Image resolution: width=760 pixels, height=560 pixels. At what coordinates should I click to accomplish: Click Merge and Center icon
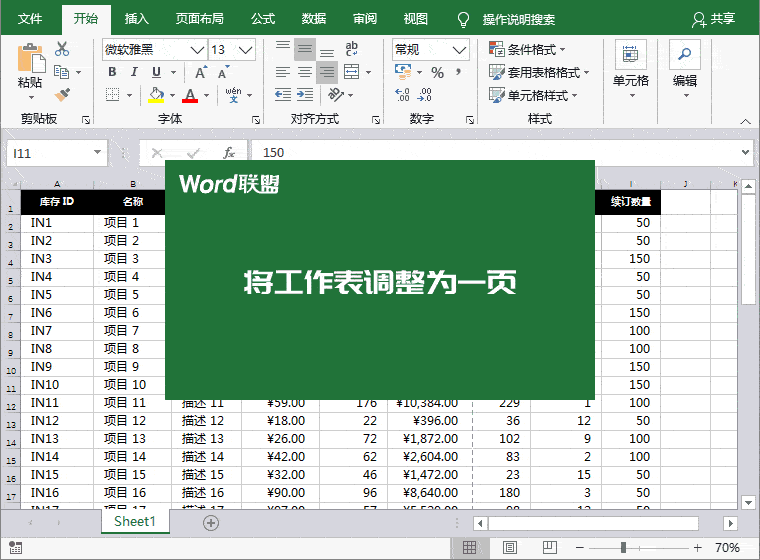351,72
